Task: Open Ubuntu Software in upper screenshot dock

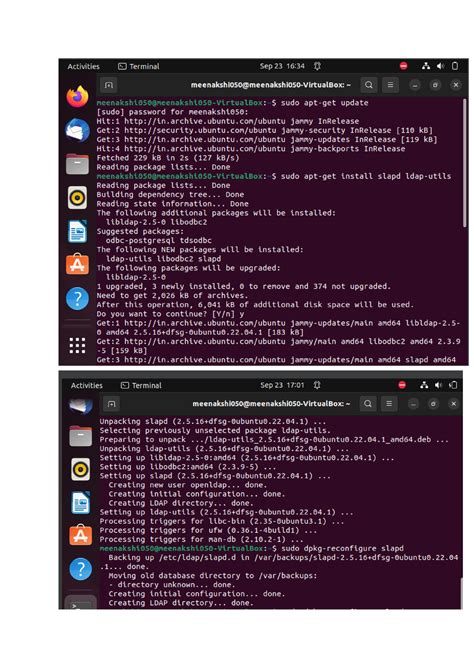Action: point(77,265)
